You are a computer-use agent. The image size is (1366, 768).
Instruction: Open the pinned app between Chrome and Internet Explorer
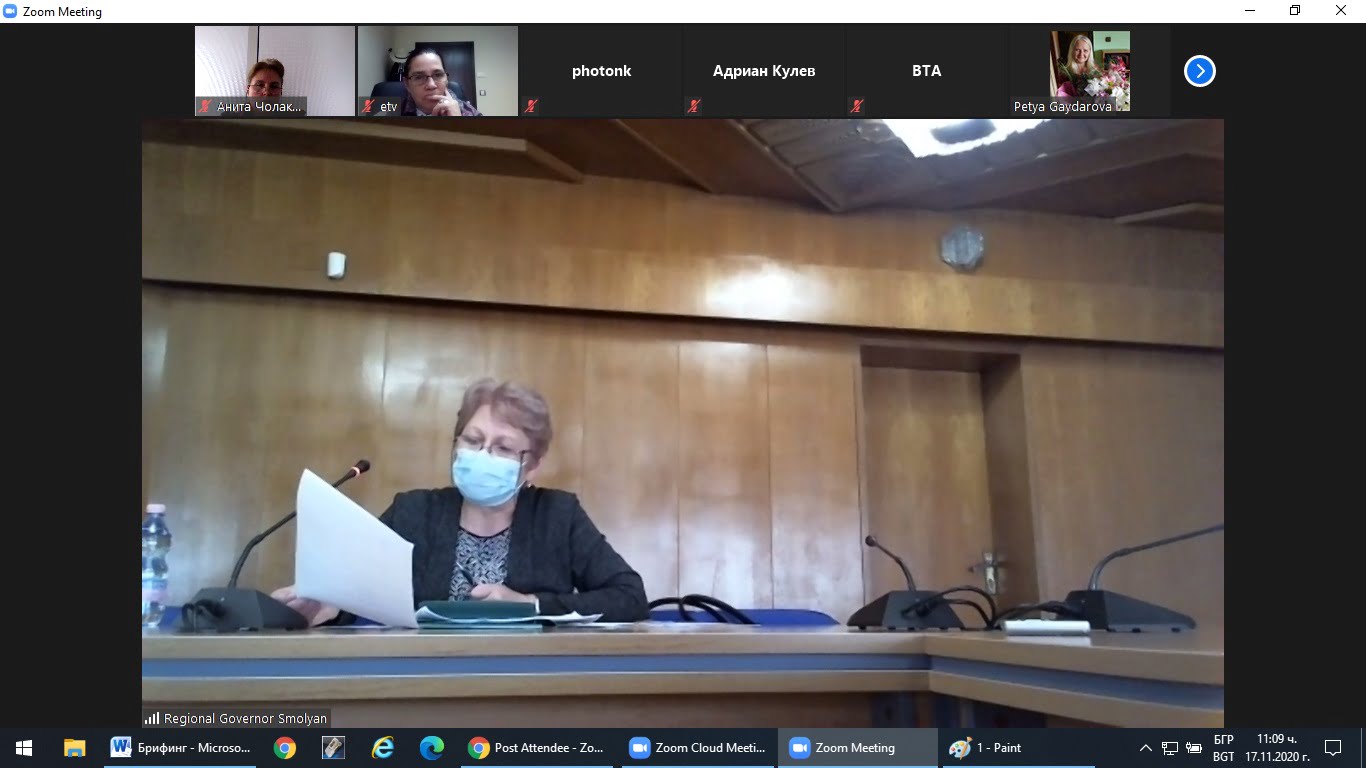point(333,748)
